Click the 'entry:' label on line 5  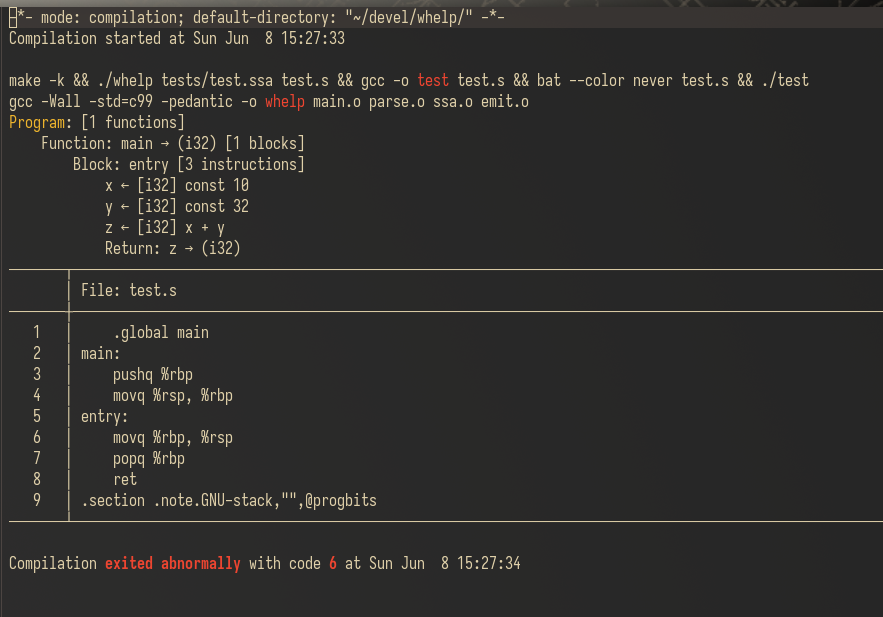tap(105, 417)
